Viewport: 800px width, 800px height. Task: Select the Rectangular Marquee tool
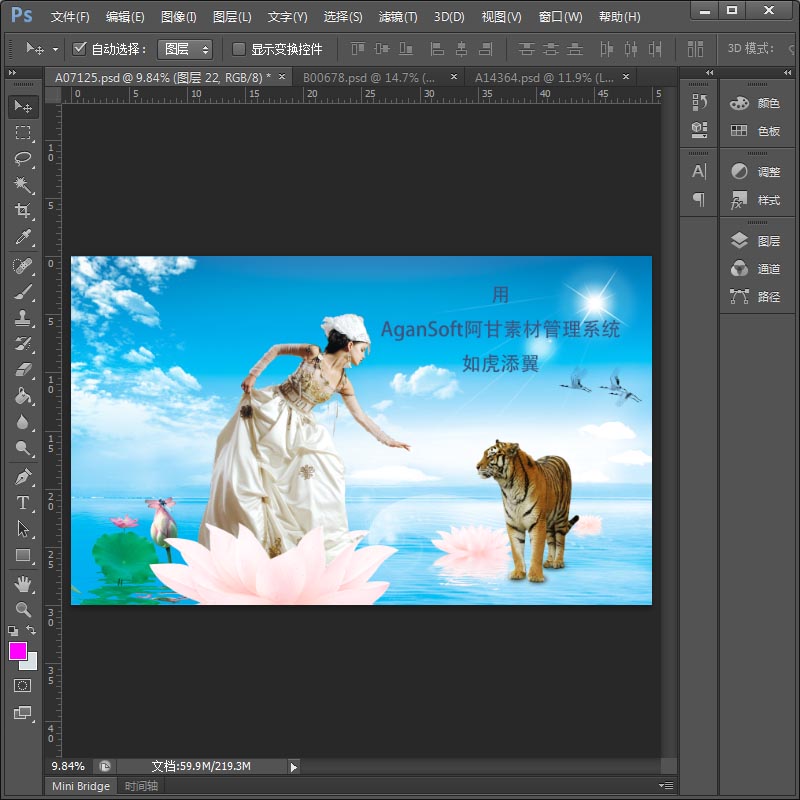(x=23, y=133)
